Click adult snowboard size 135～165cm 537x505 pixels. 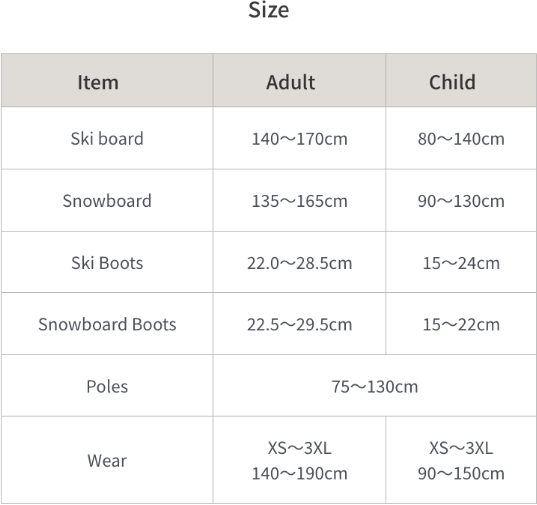click(300, 201)
